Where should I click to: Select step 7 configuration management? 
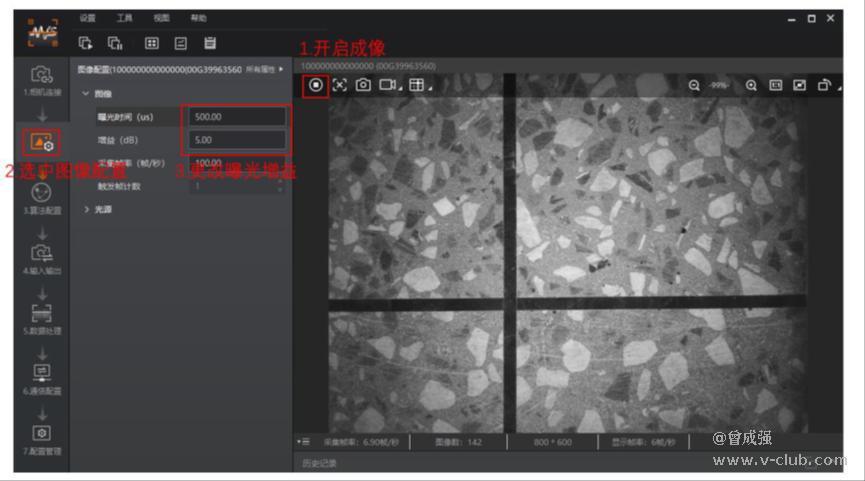tap(42, 439)
